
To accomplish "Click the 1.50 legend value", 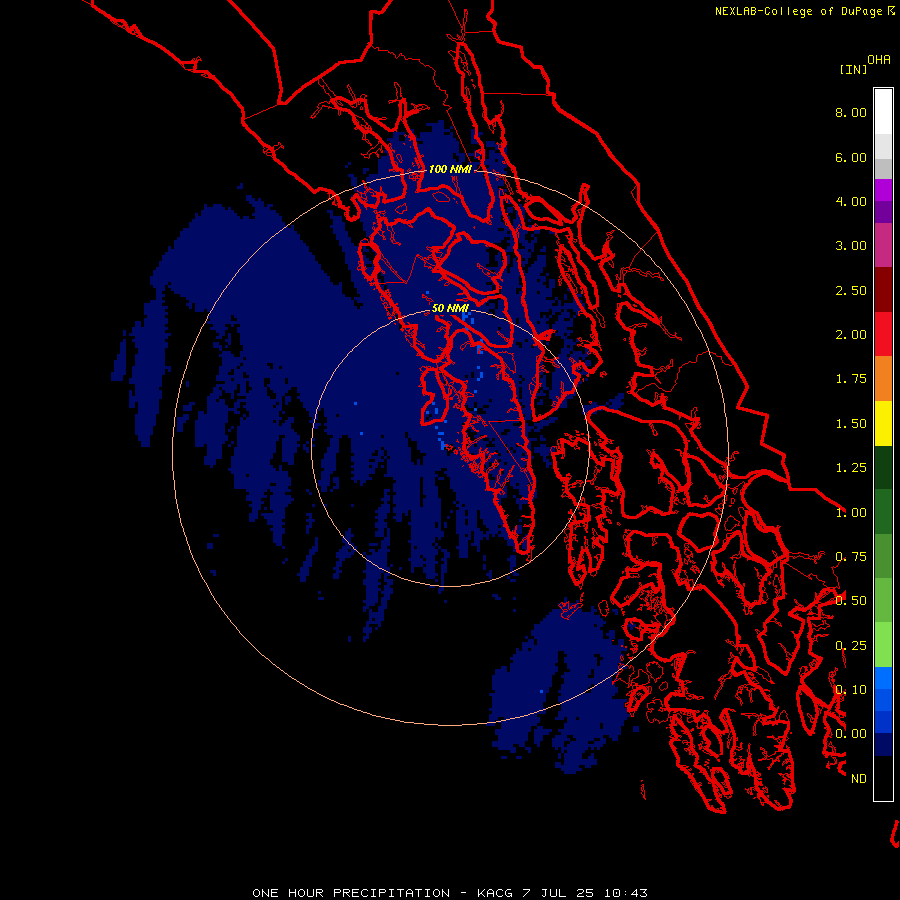I will tap(851, 424).
